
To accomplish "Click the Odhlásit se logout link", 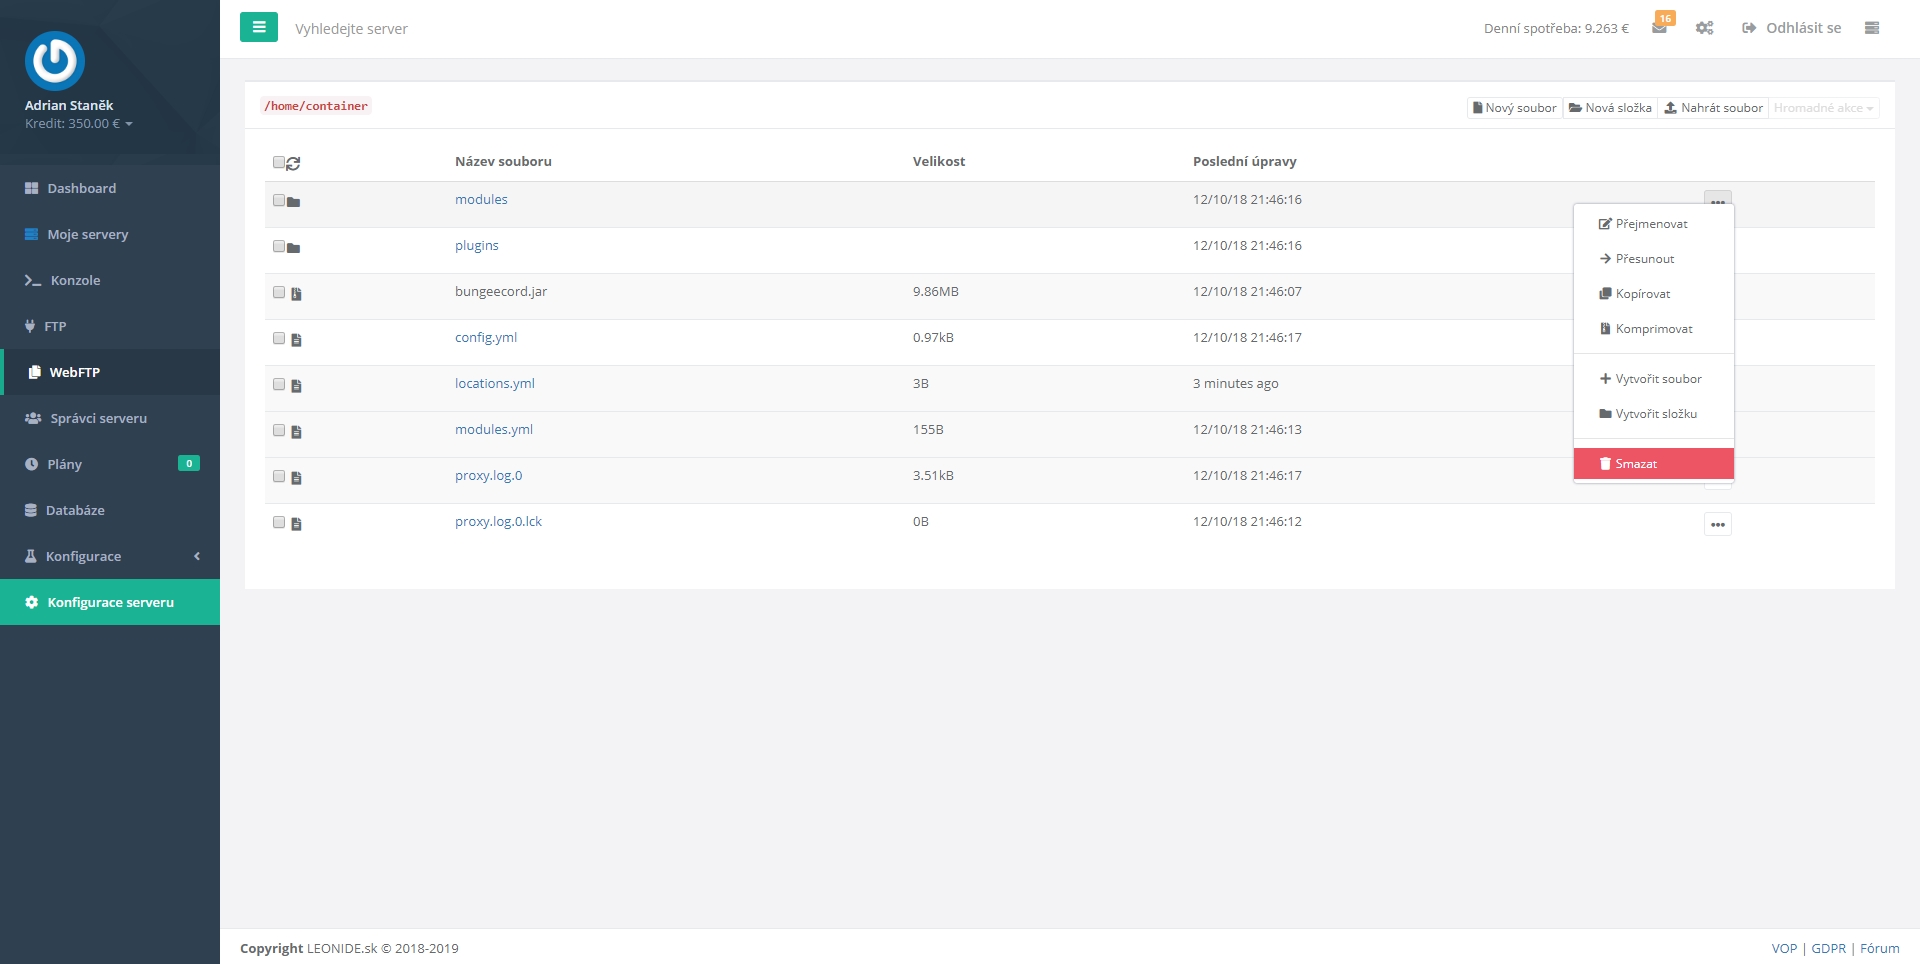I will [1792, 28].
